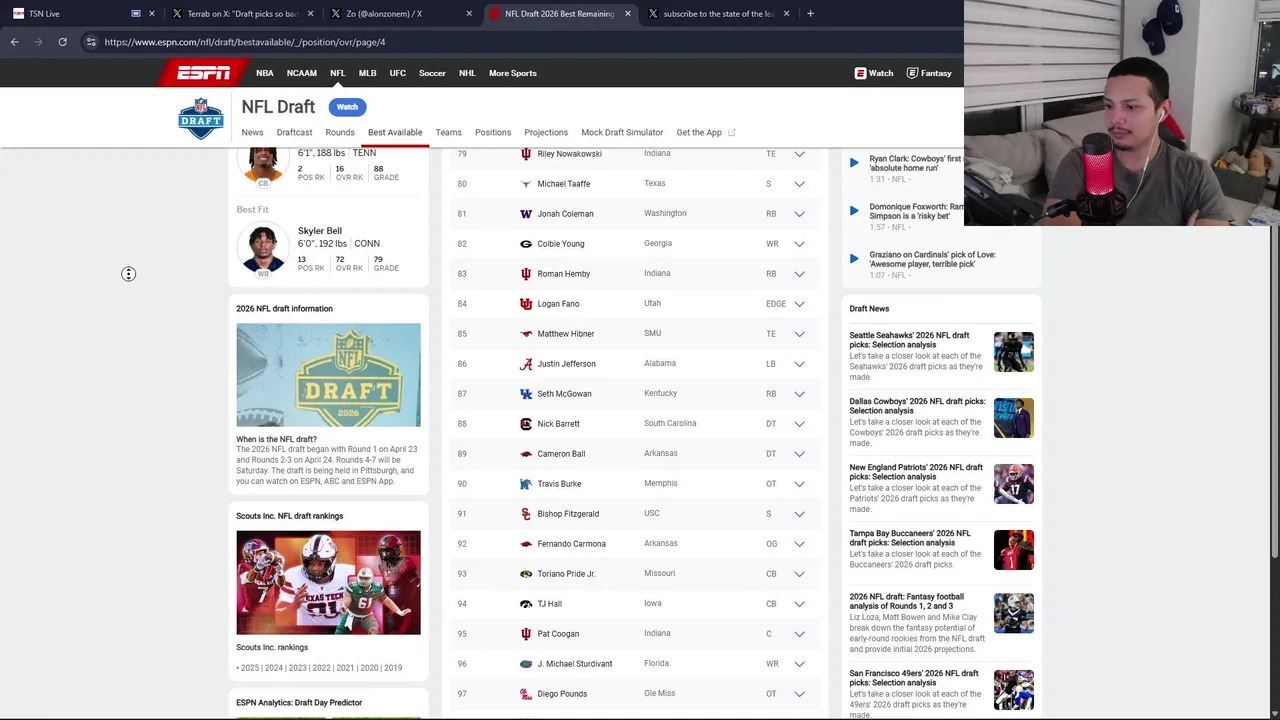Expand Pat Coogan's row details

pyautogui.click(x=799, y=634)
